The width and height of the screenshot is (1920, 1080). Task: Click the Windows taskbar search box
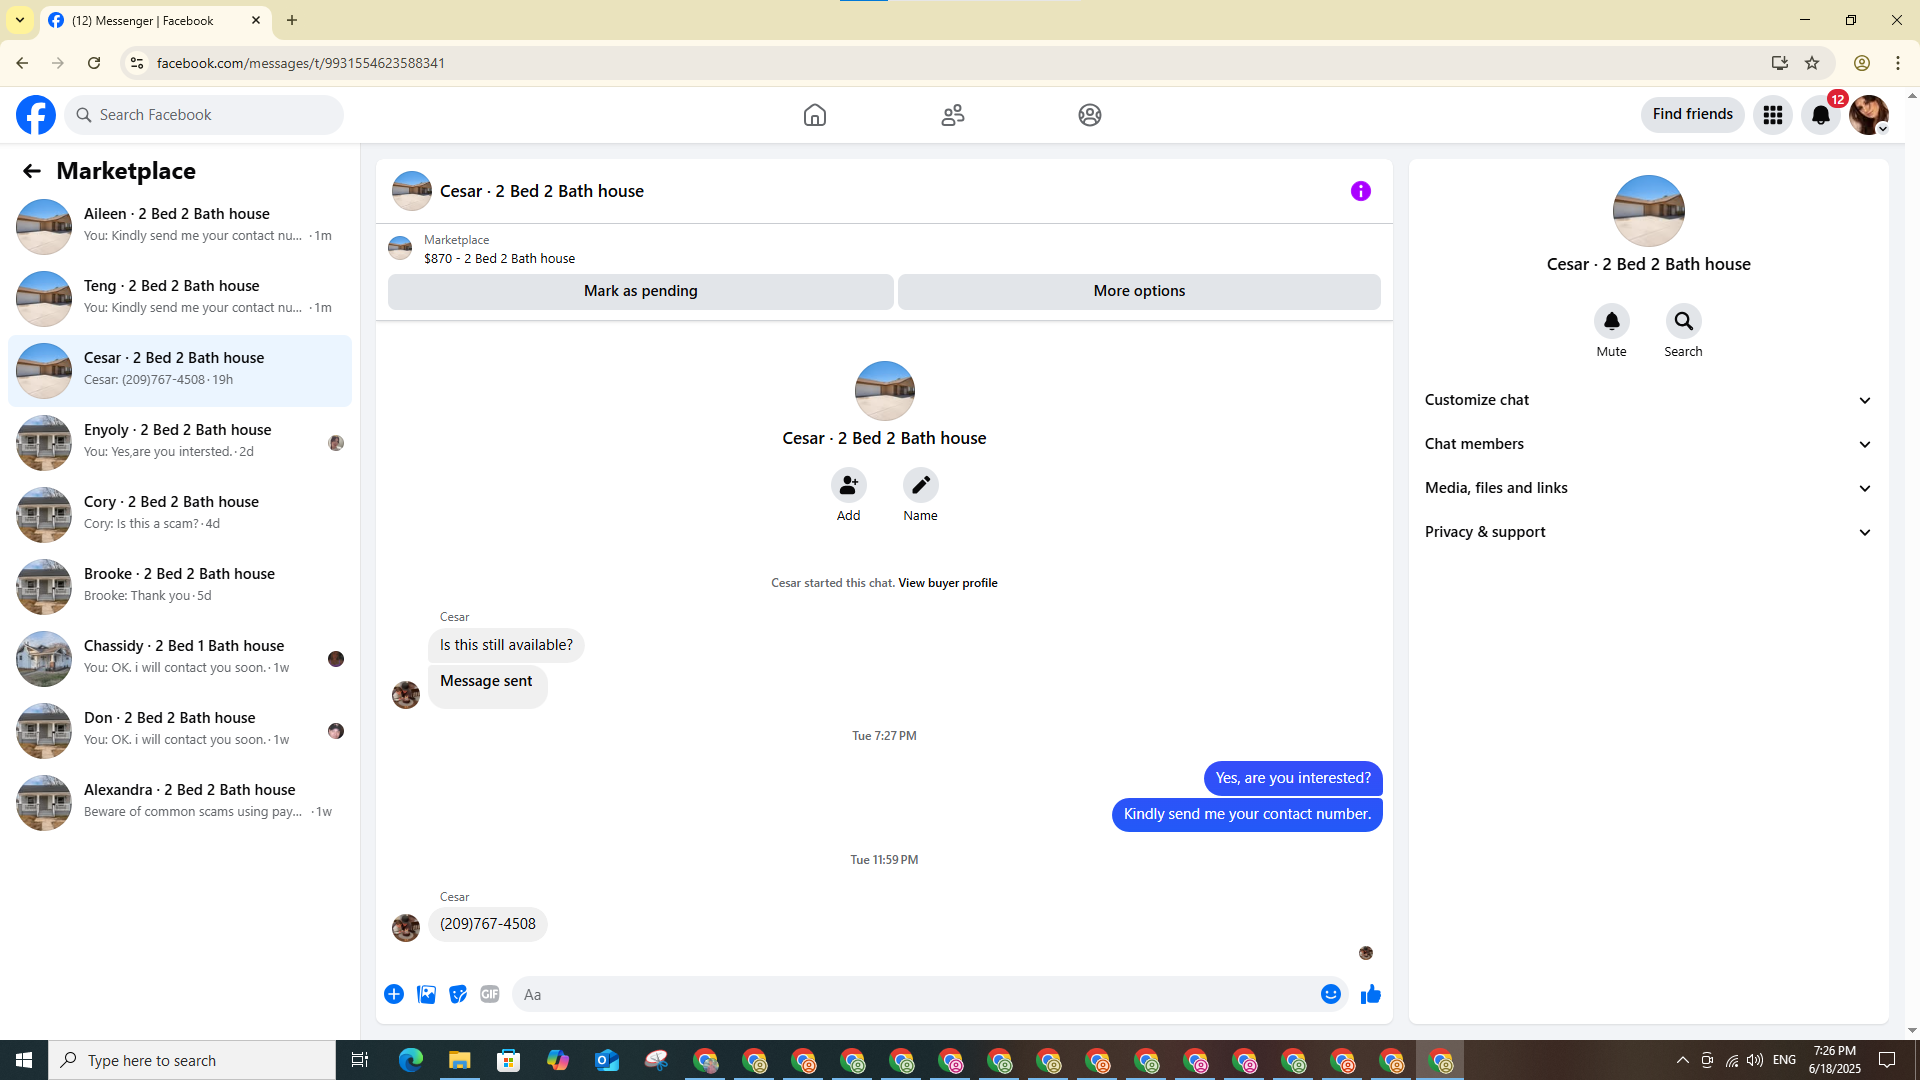[192, 1060]
